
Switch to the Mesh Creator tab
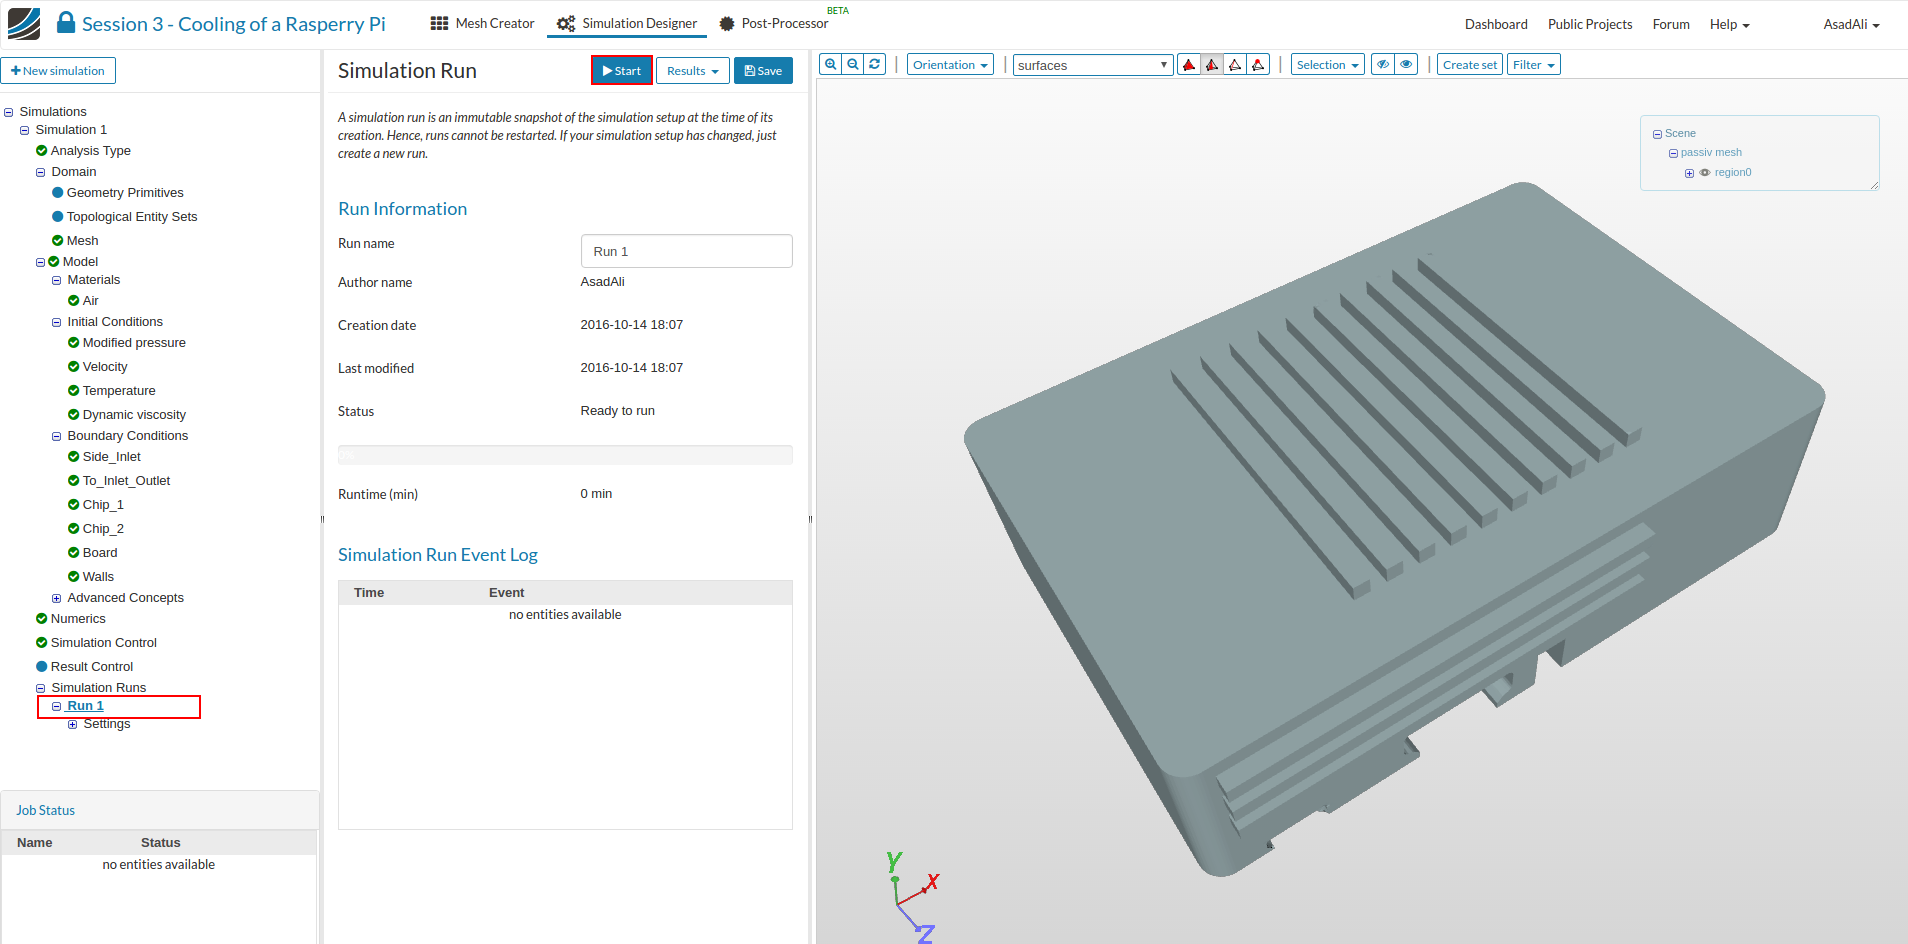point(482,24)
